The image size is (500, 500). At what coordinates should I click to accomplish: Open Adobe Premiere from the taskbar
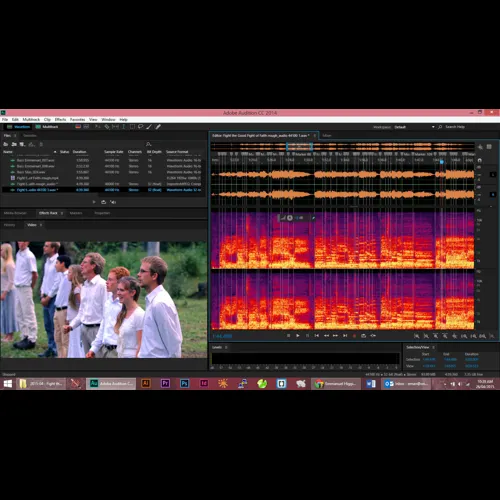click(165, 384)
